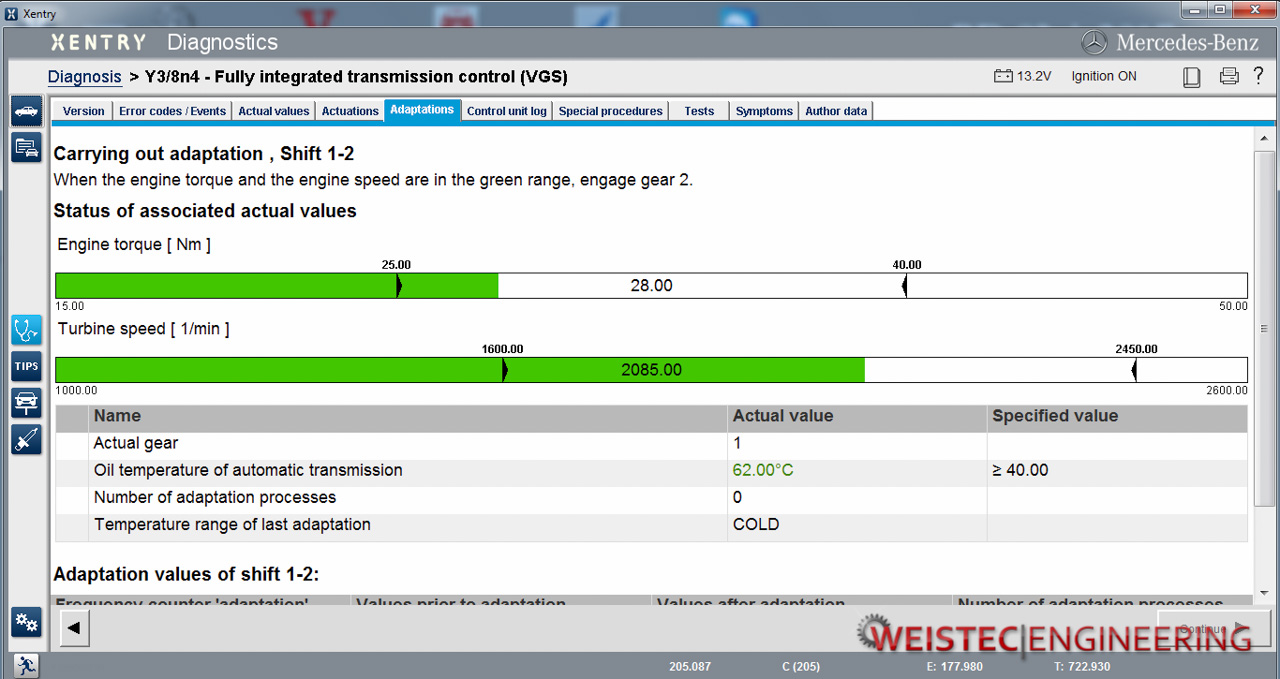
Task: Click the help question mark icon
Action: tap(1257, 76)
